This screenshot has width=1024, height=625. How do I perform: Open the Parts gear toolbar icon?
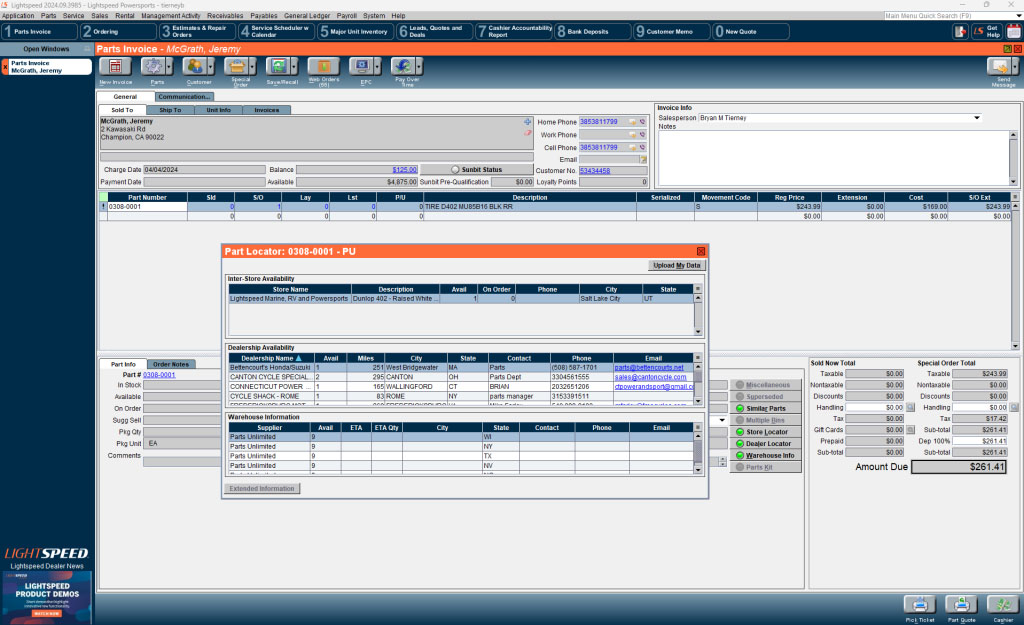[x=153, y=67]
